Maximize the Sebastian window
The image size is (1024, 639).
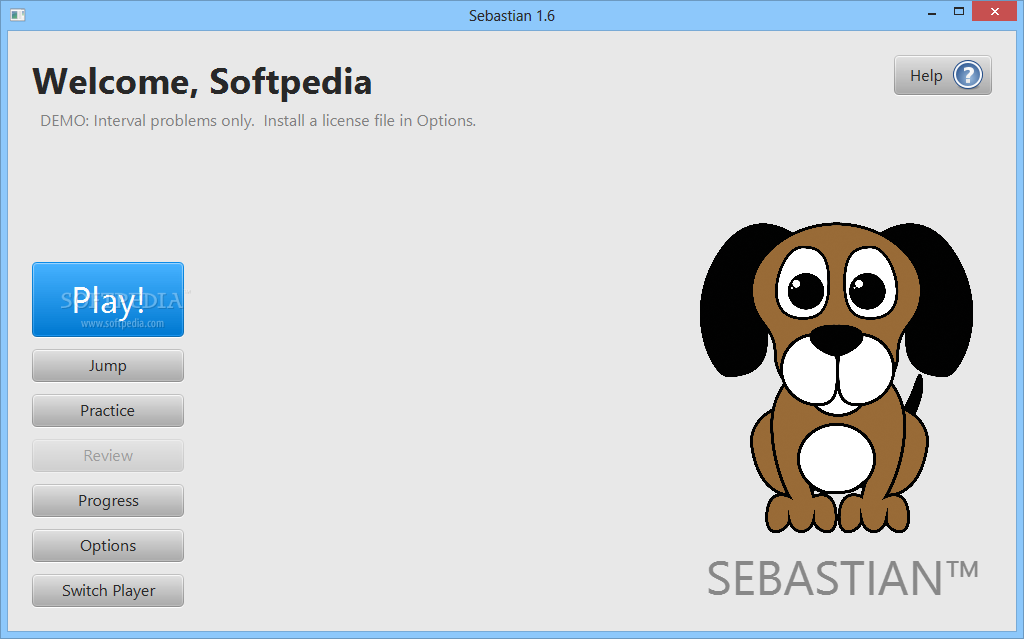tap(959, 12)
